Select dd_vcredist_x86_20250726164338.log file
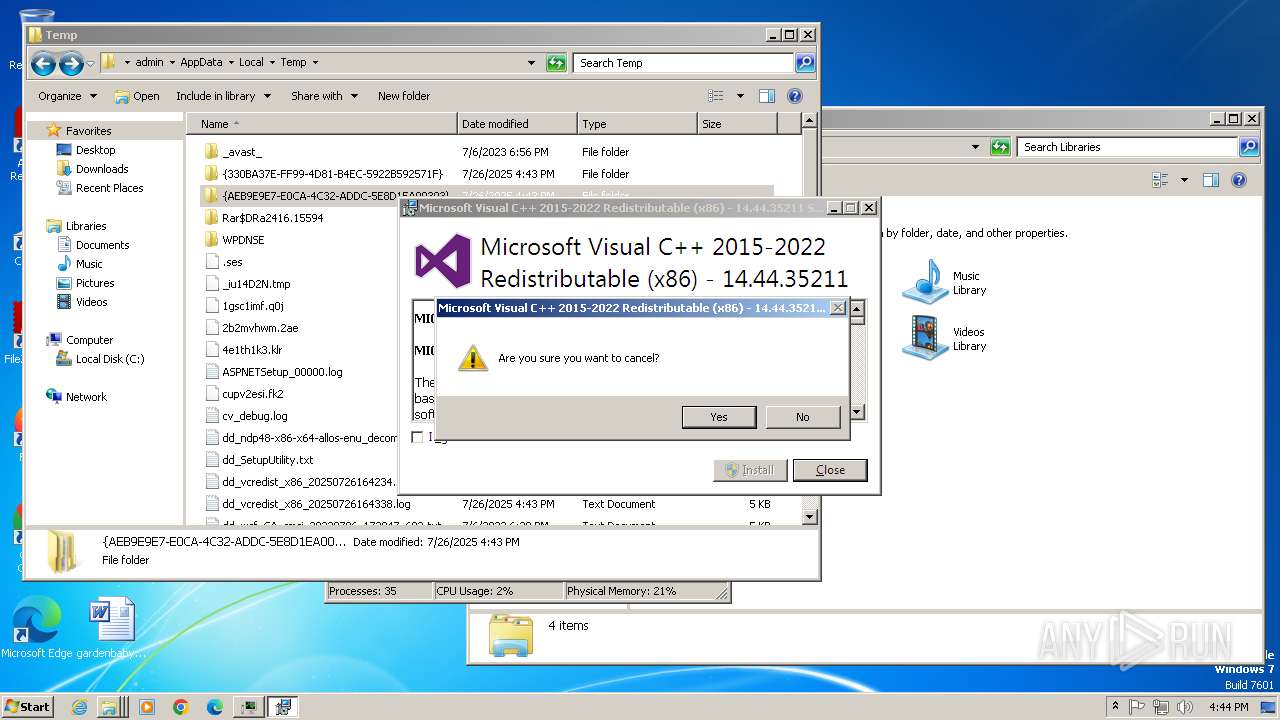The width and height of the screenshot is (1280, 720). [x=316, y=504]
